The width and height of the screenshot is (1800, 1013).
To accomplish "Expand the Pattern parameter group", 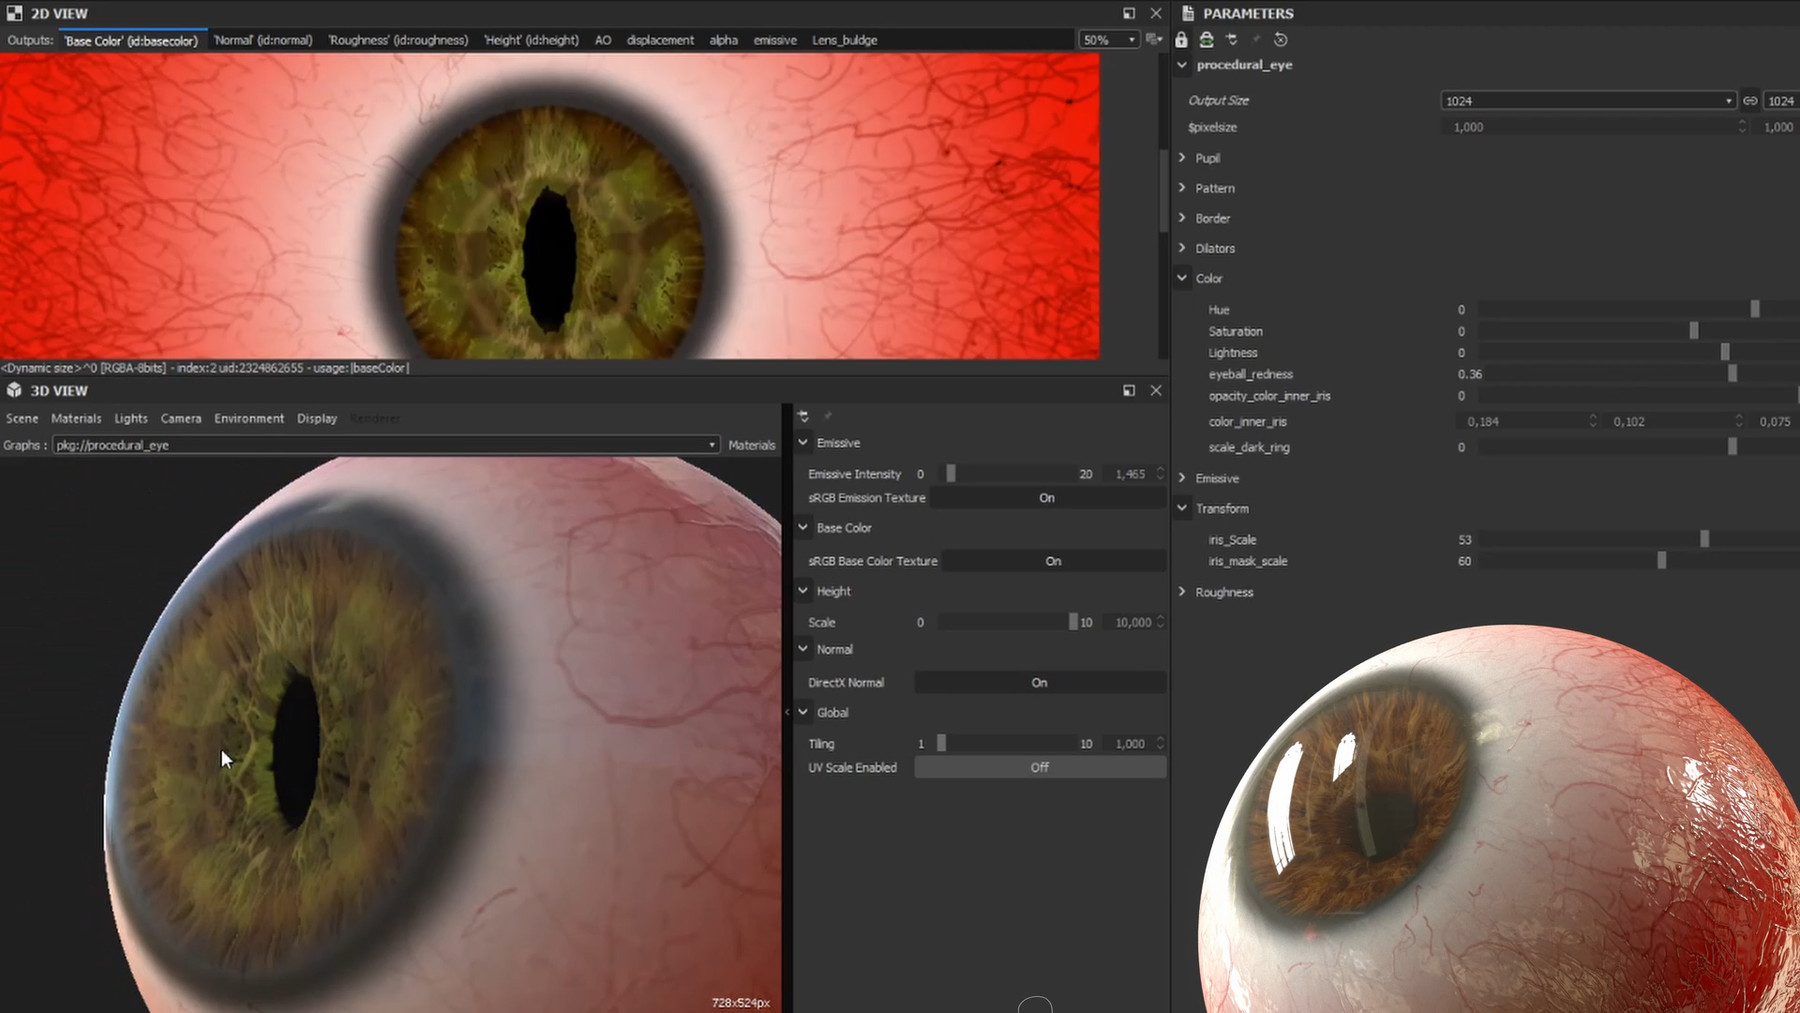I will pos(1182,188).
